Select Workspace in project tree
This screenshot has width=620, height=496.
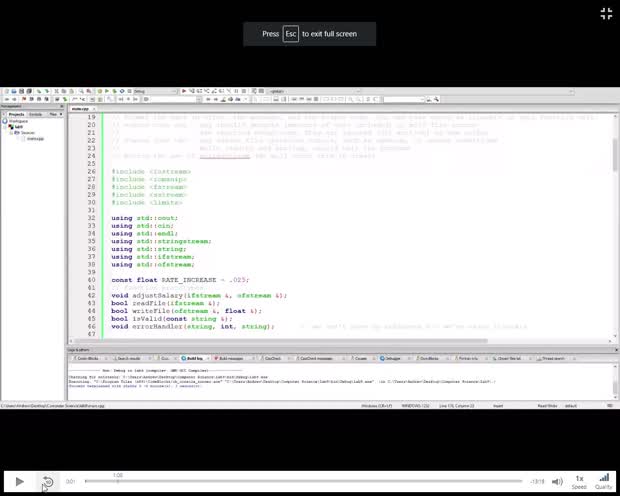(x=18, y=121)
